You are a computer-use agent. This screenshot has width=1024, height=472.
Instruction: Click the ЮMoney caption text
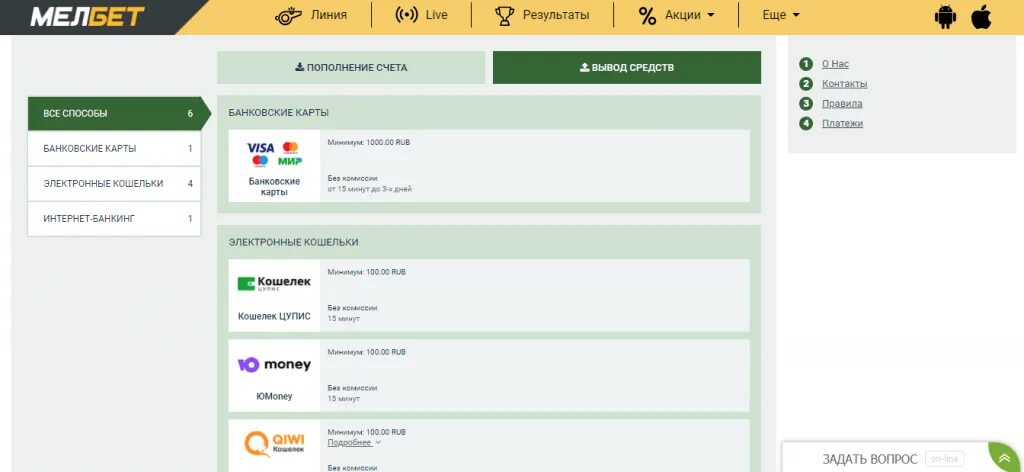274,396
